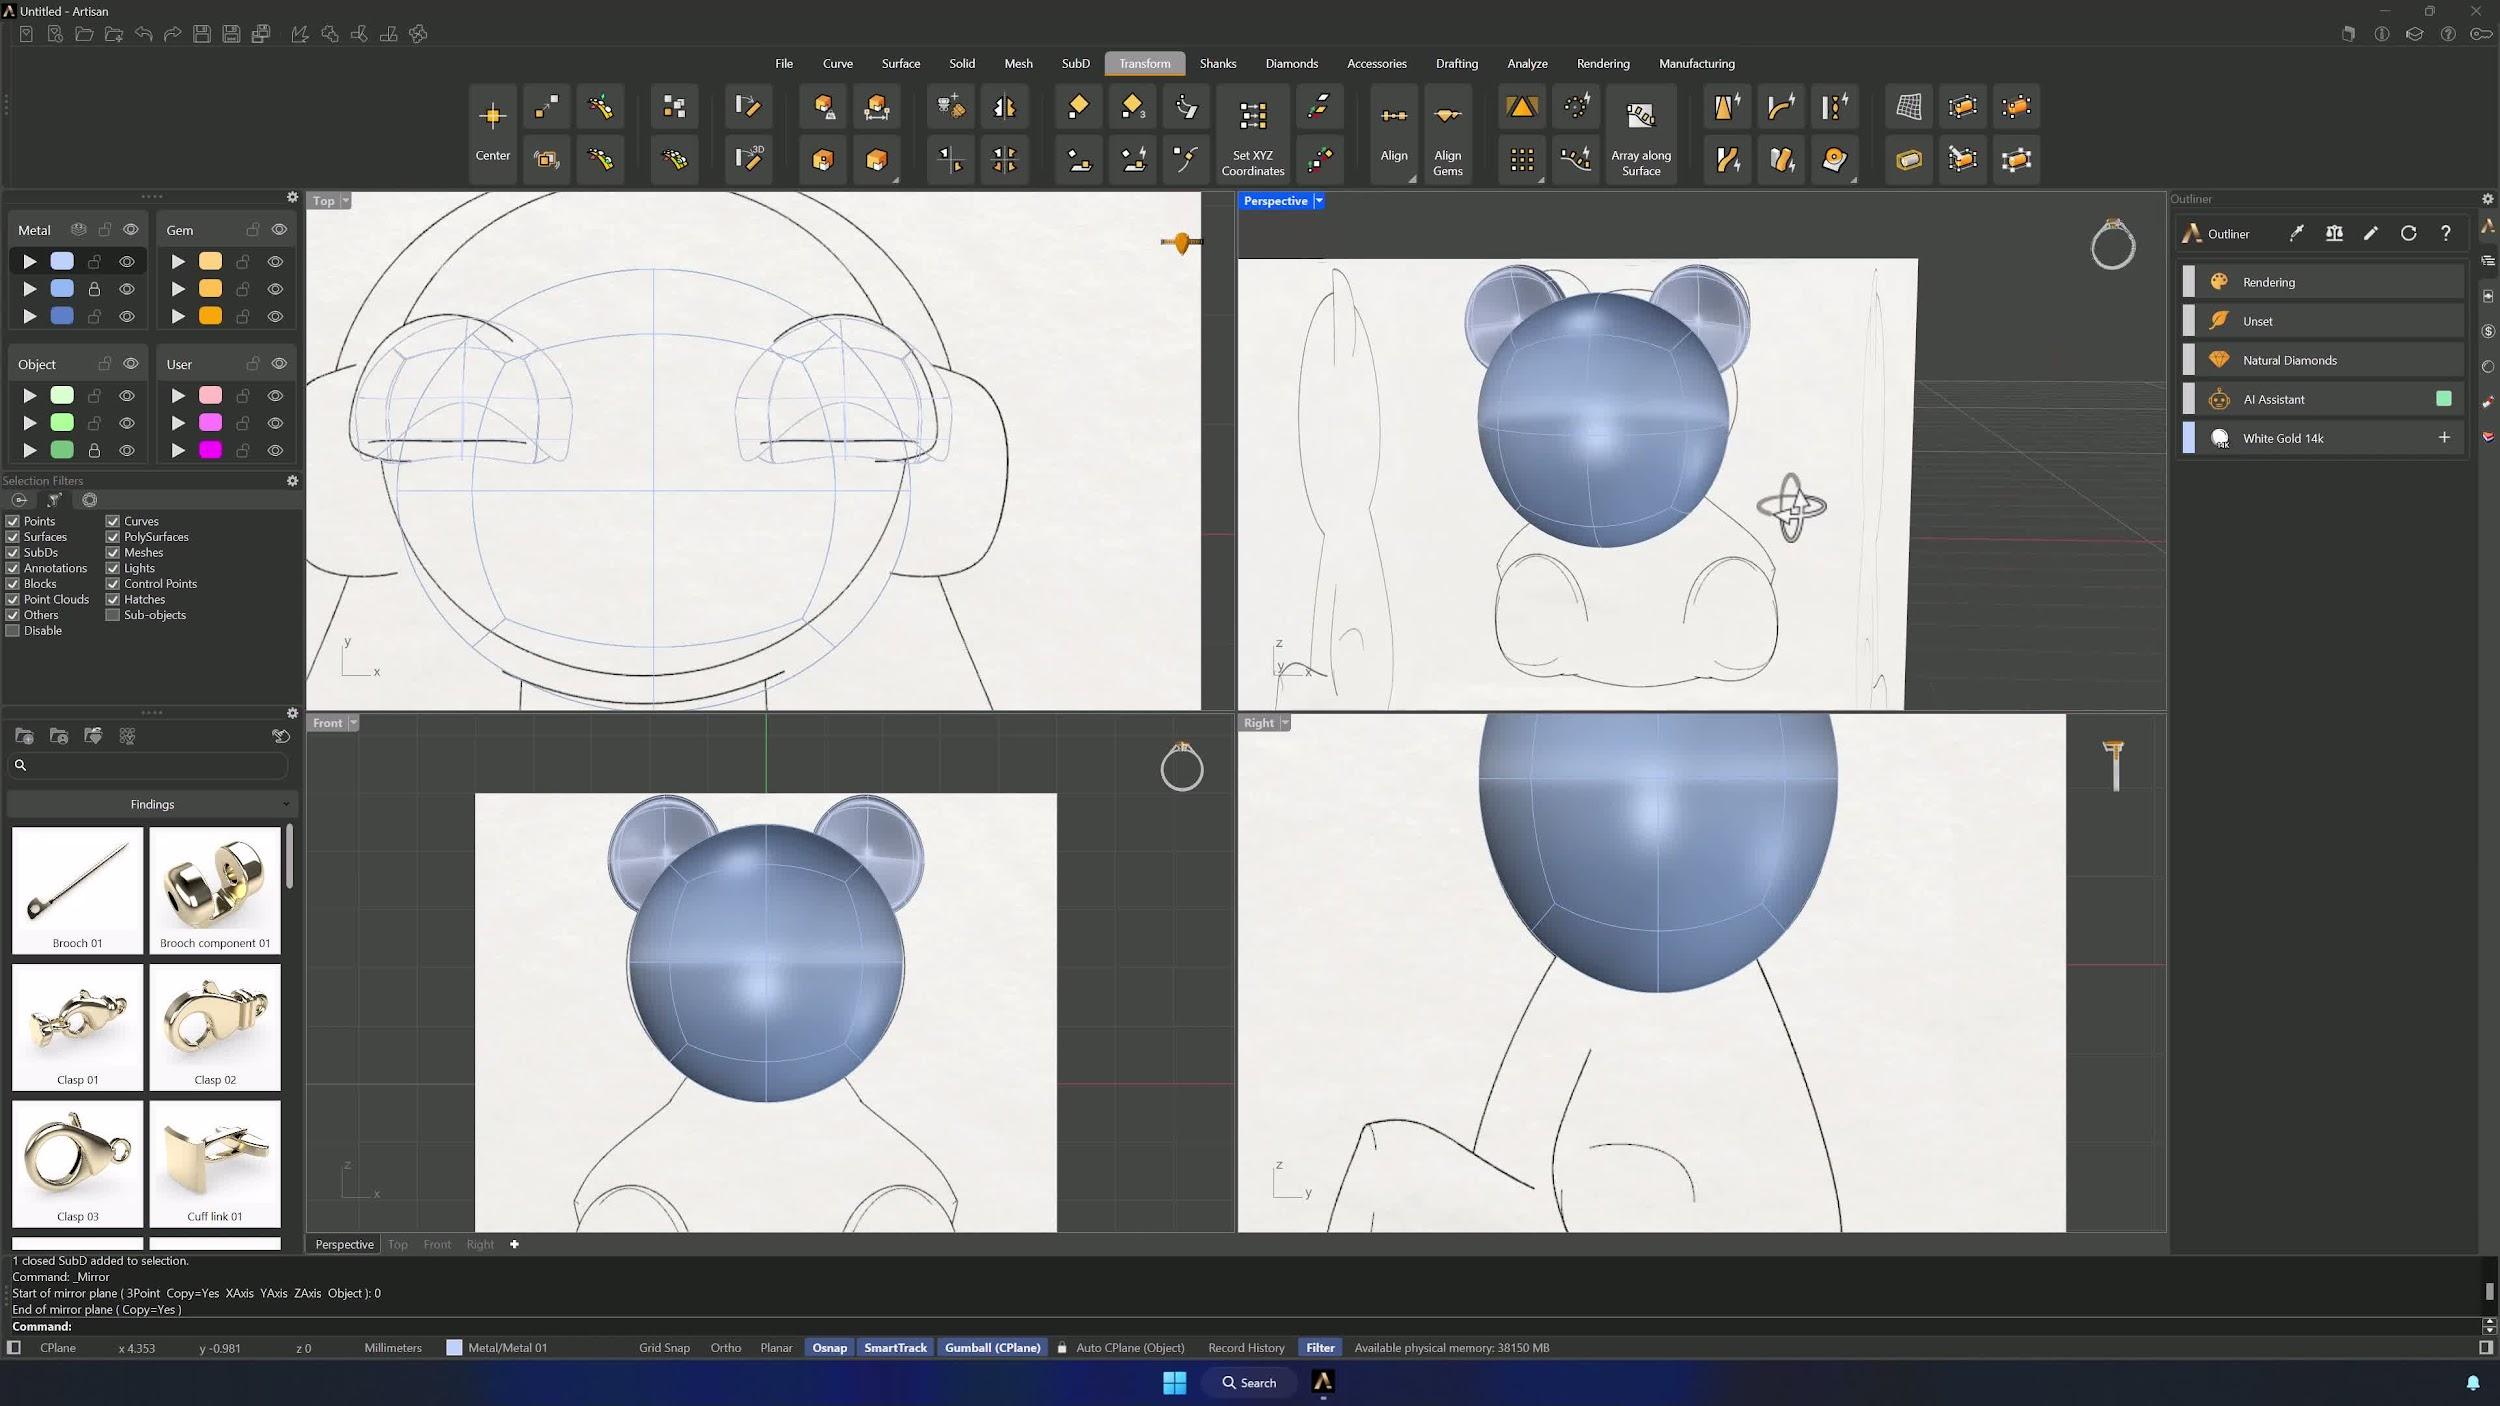Open the Top viewport dropdown menu
The image size is (2500, 1406).
click(x=345, y=201)
